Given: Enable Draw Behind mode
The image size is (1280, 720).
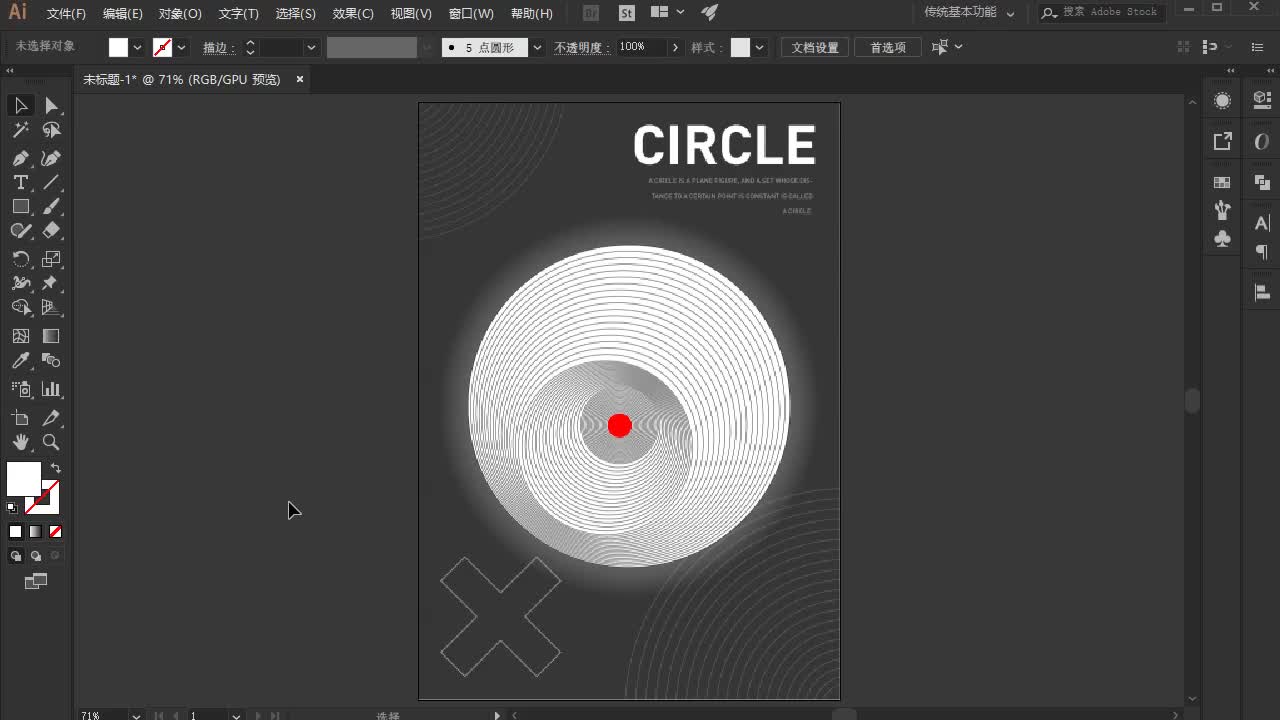Looking at the screenshot, I should pos(36,556).
